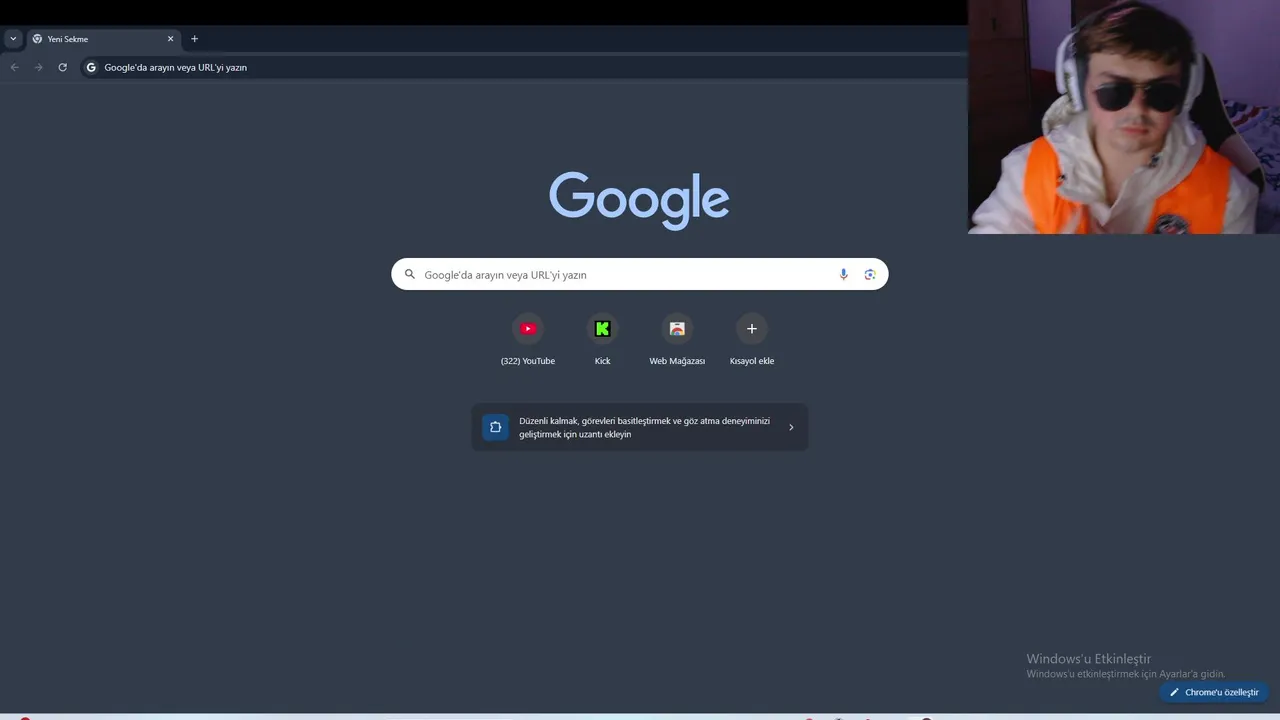Click the Google icon in the address bar
This screenshot has width=1280, height=720.
coord(91,67)
